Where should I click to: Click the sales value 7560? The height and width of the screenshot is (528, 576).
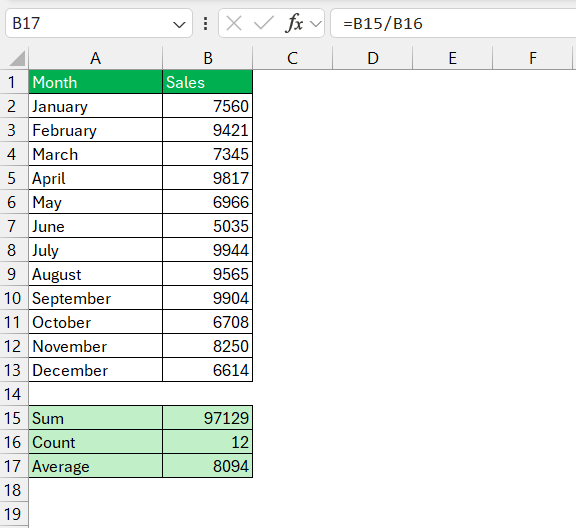tap(208, 106)
